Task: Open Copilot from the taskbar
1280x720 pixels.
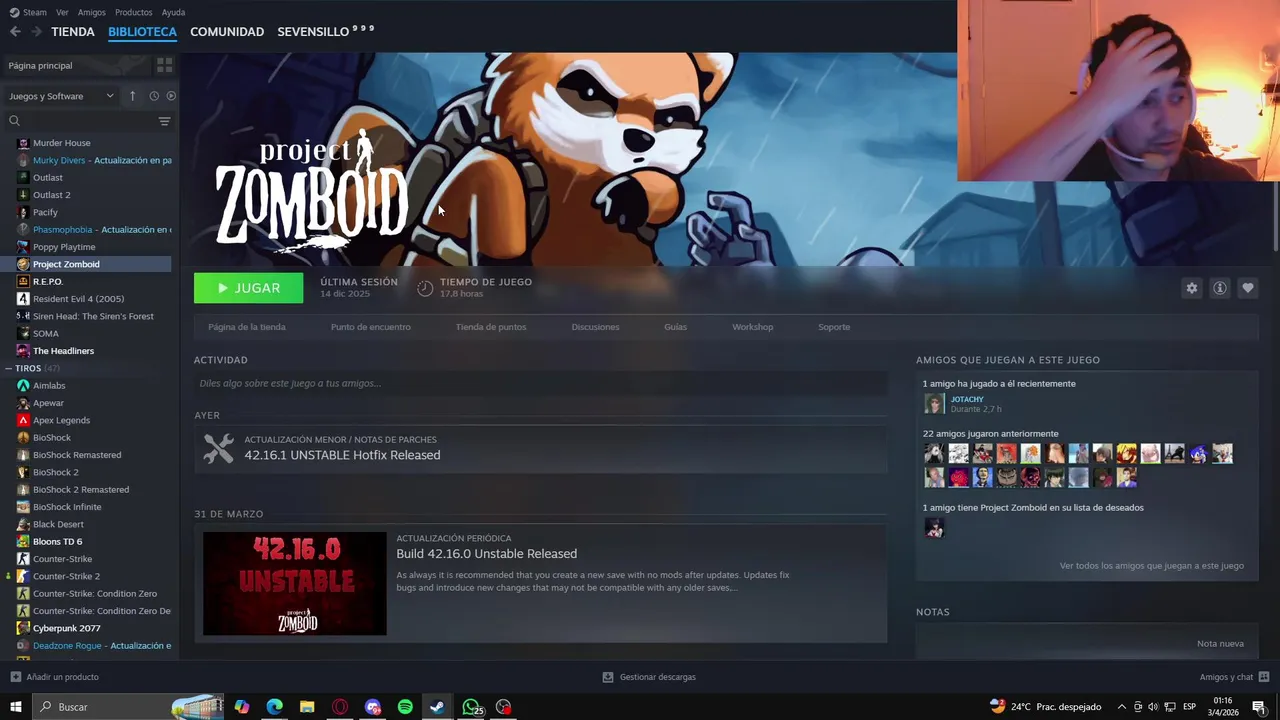Action: [242, 707]
